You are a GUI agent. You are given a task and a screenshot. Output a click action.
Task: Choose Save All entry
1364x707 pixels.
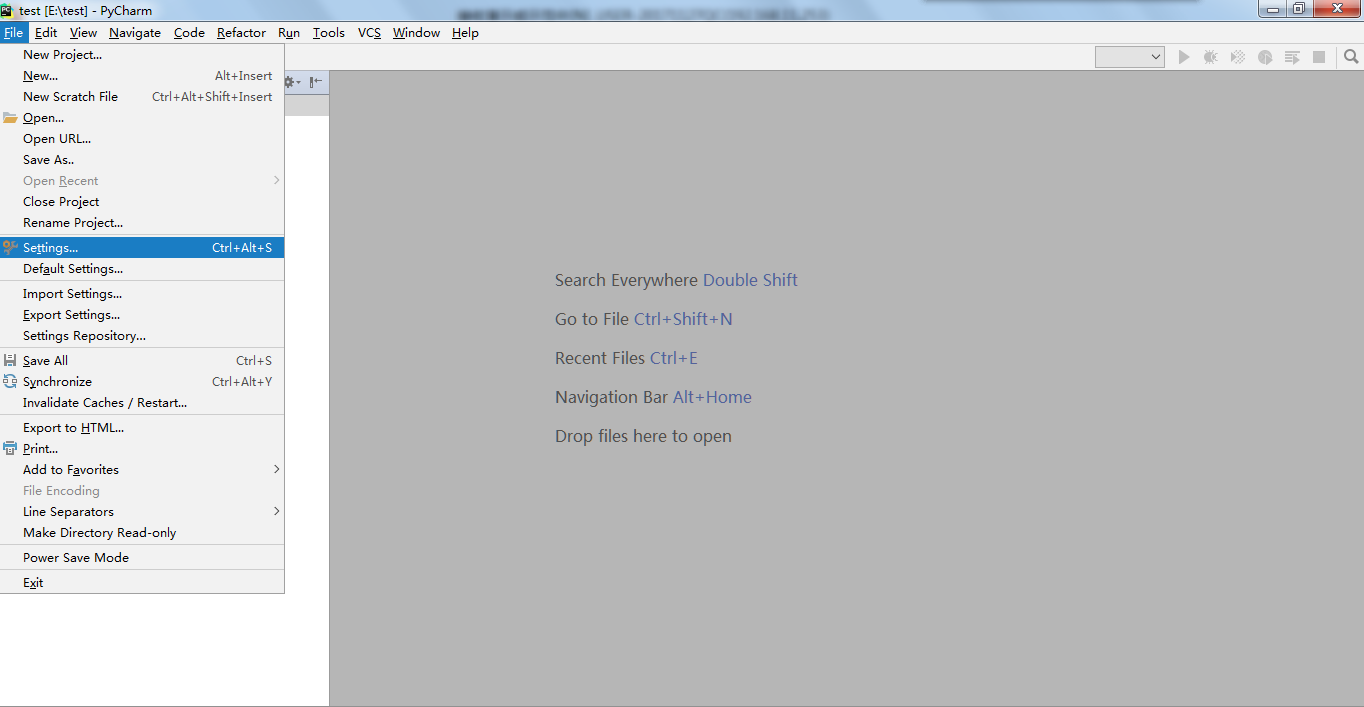coord(142,361)
